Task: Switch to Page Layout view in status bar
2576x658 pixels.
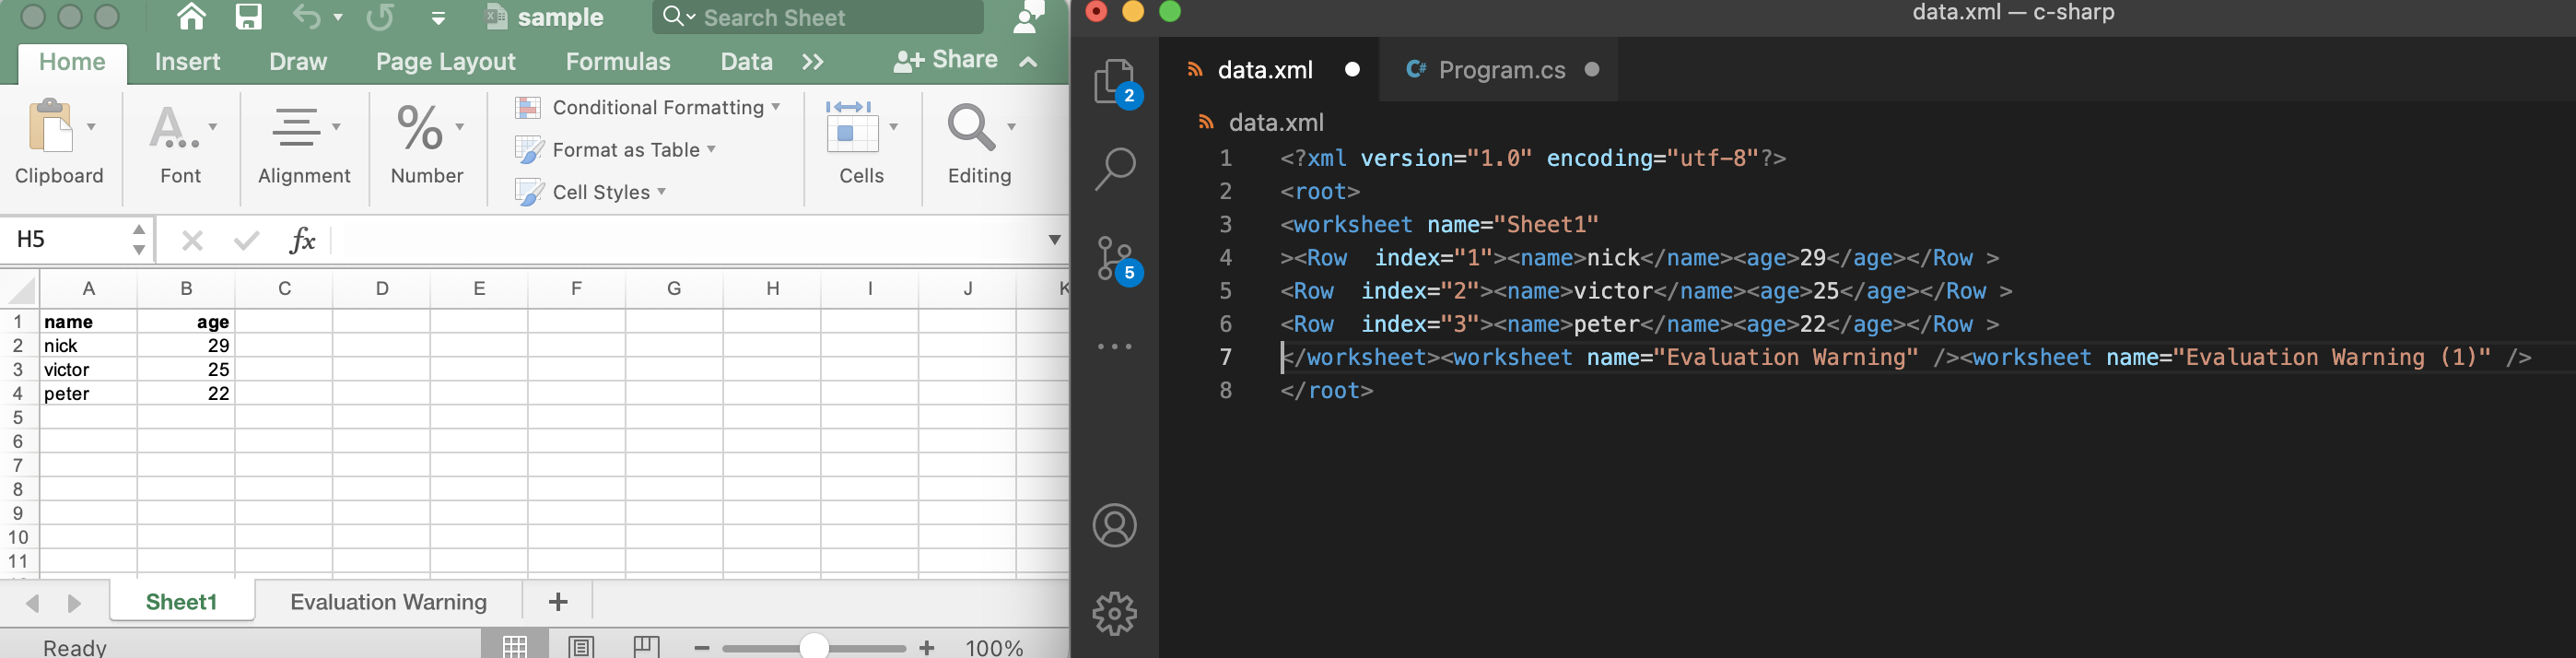Action: (x=581, y=646)
